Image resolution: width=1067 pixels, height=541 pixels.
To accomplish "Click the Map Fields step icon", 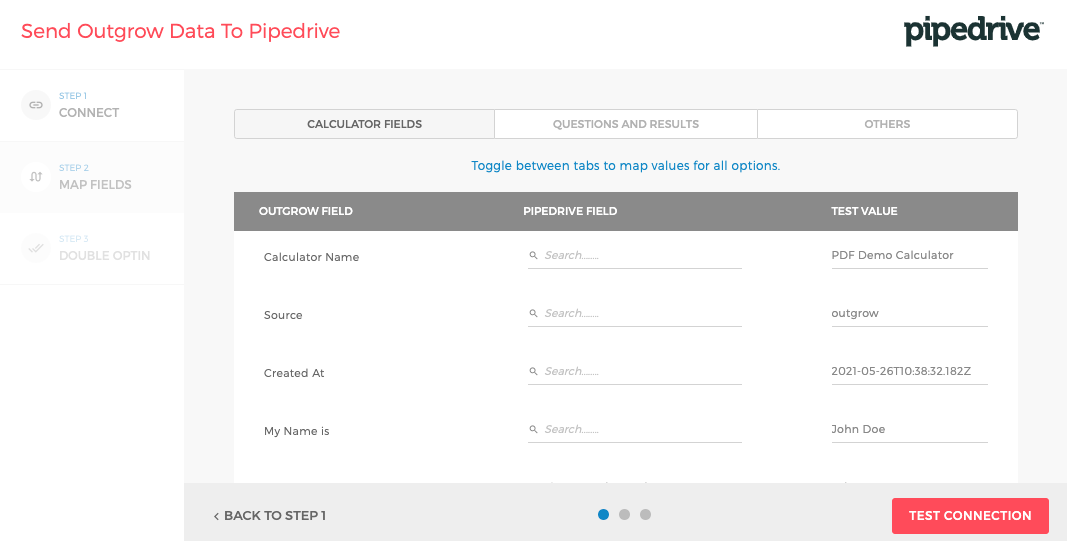I will [36, 177].
